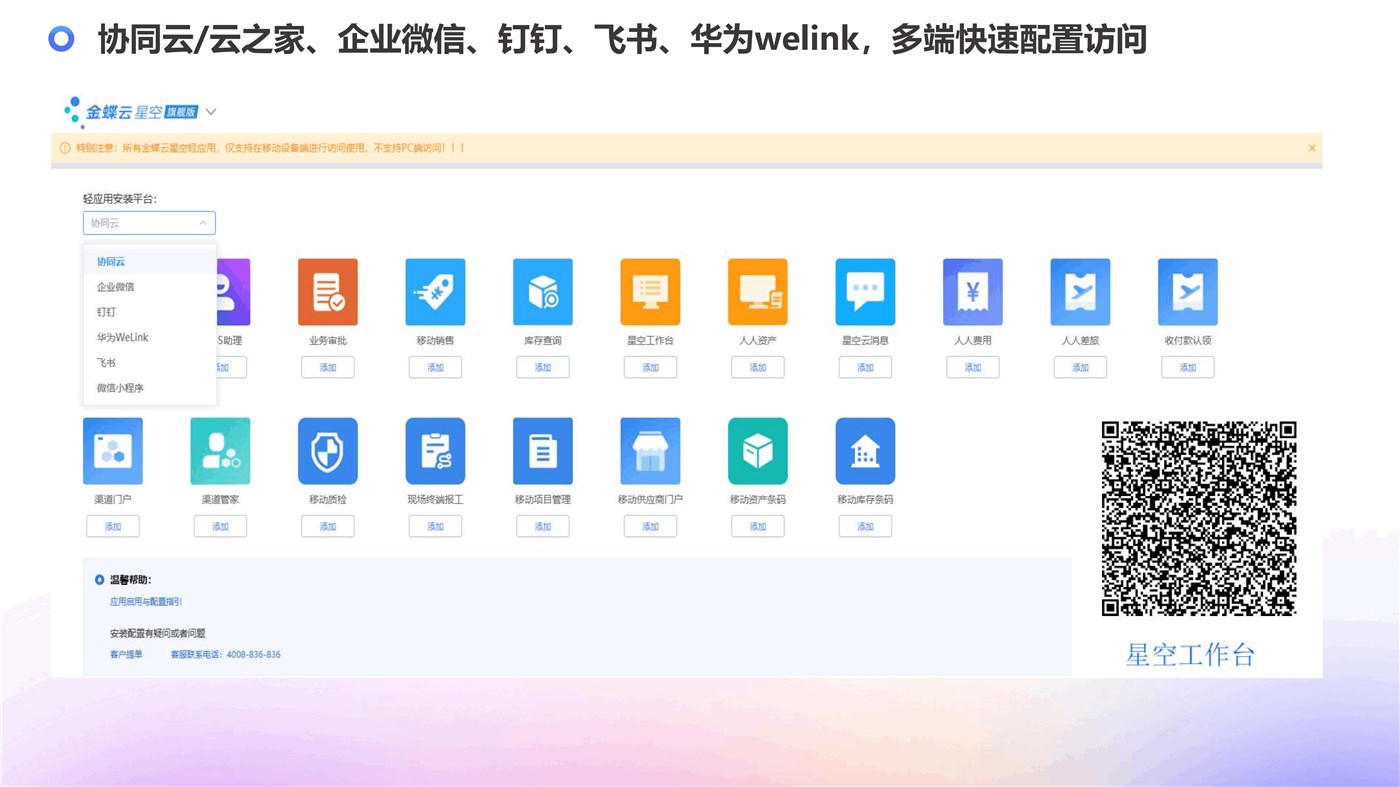The image size is (1400, 787).
Task: Open the 星空云消息 app icon
Action: (865, 292)
